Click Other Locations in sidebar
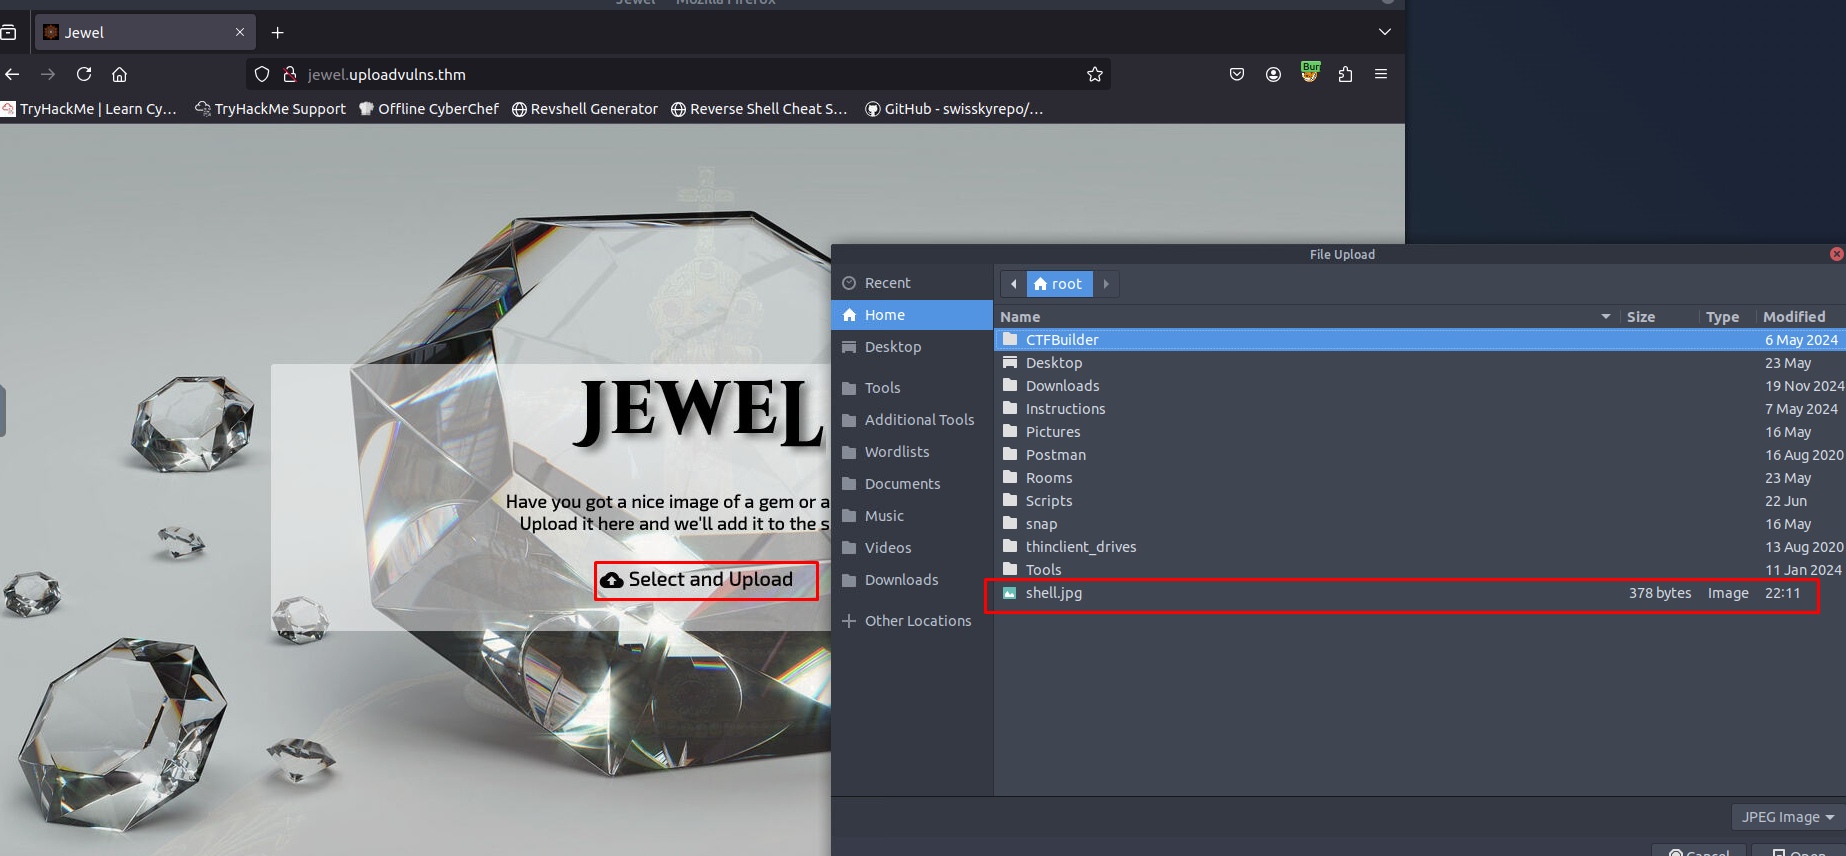The width and height of the screenshot is (1846, 856). point(912,621)
